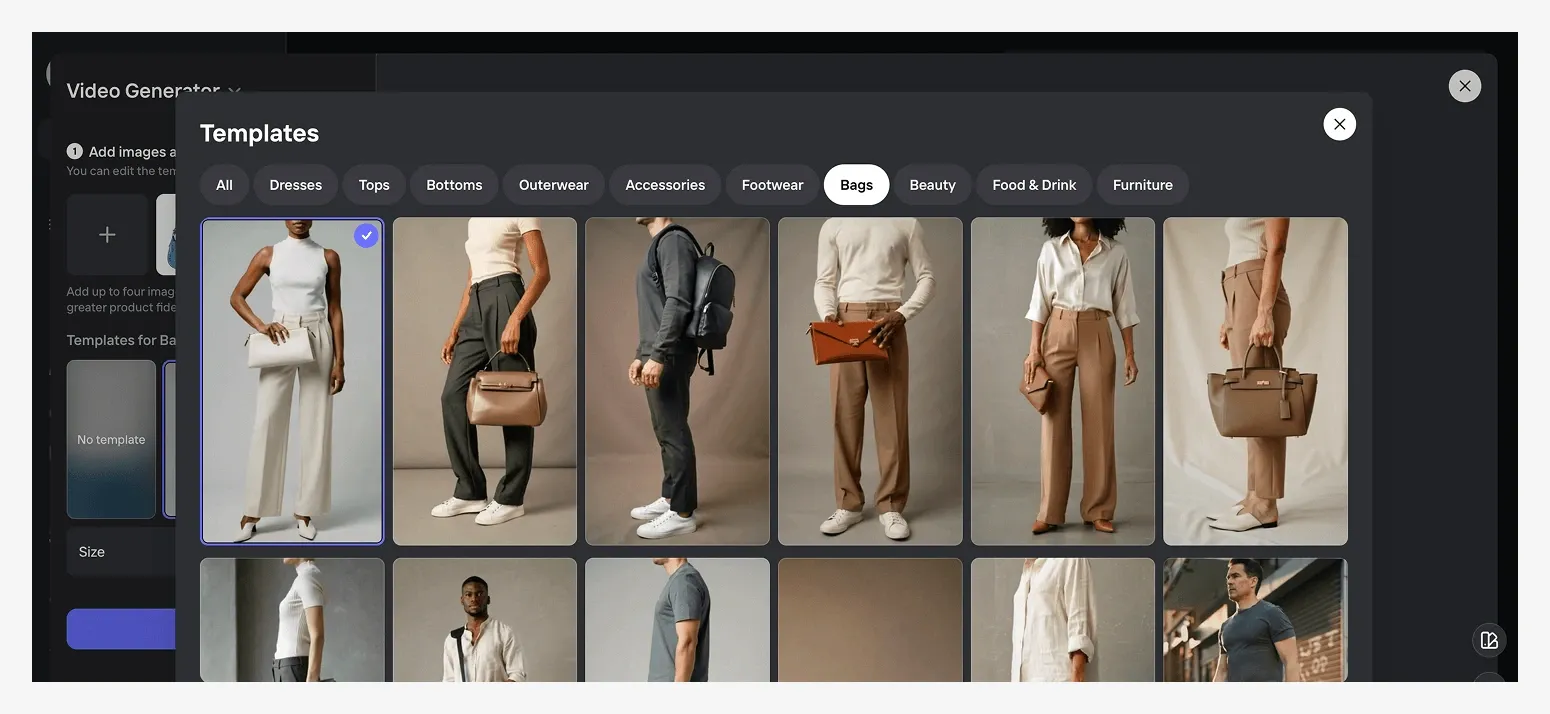Choose the plain brown backdrop template
The image size is (1550, 714).
[x=870, y=620]
